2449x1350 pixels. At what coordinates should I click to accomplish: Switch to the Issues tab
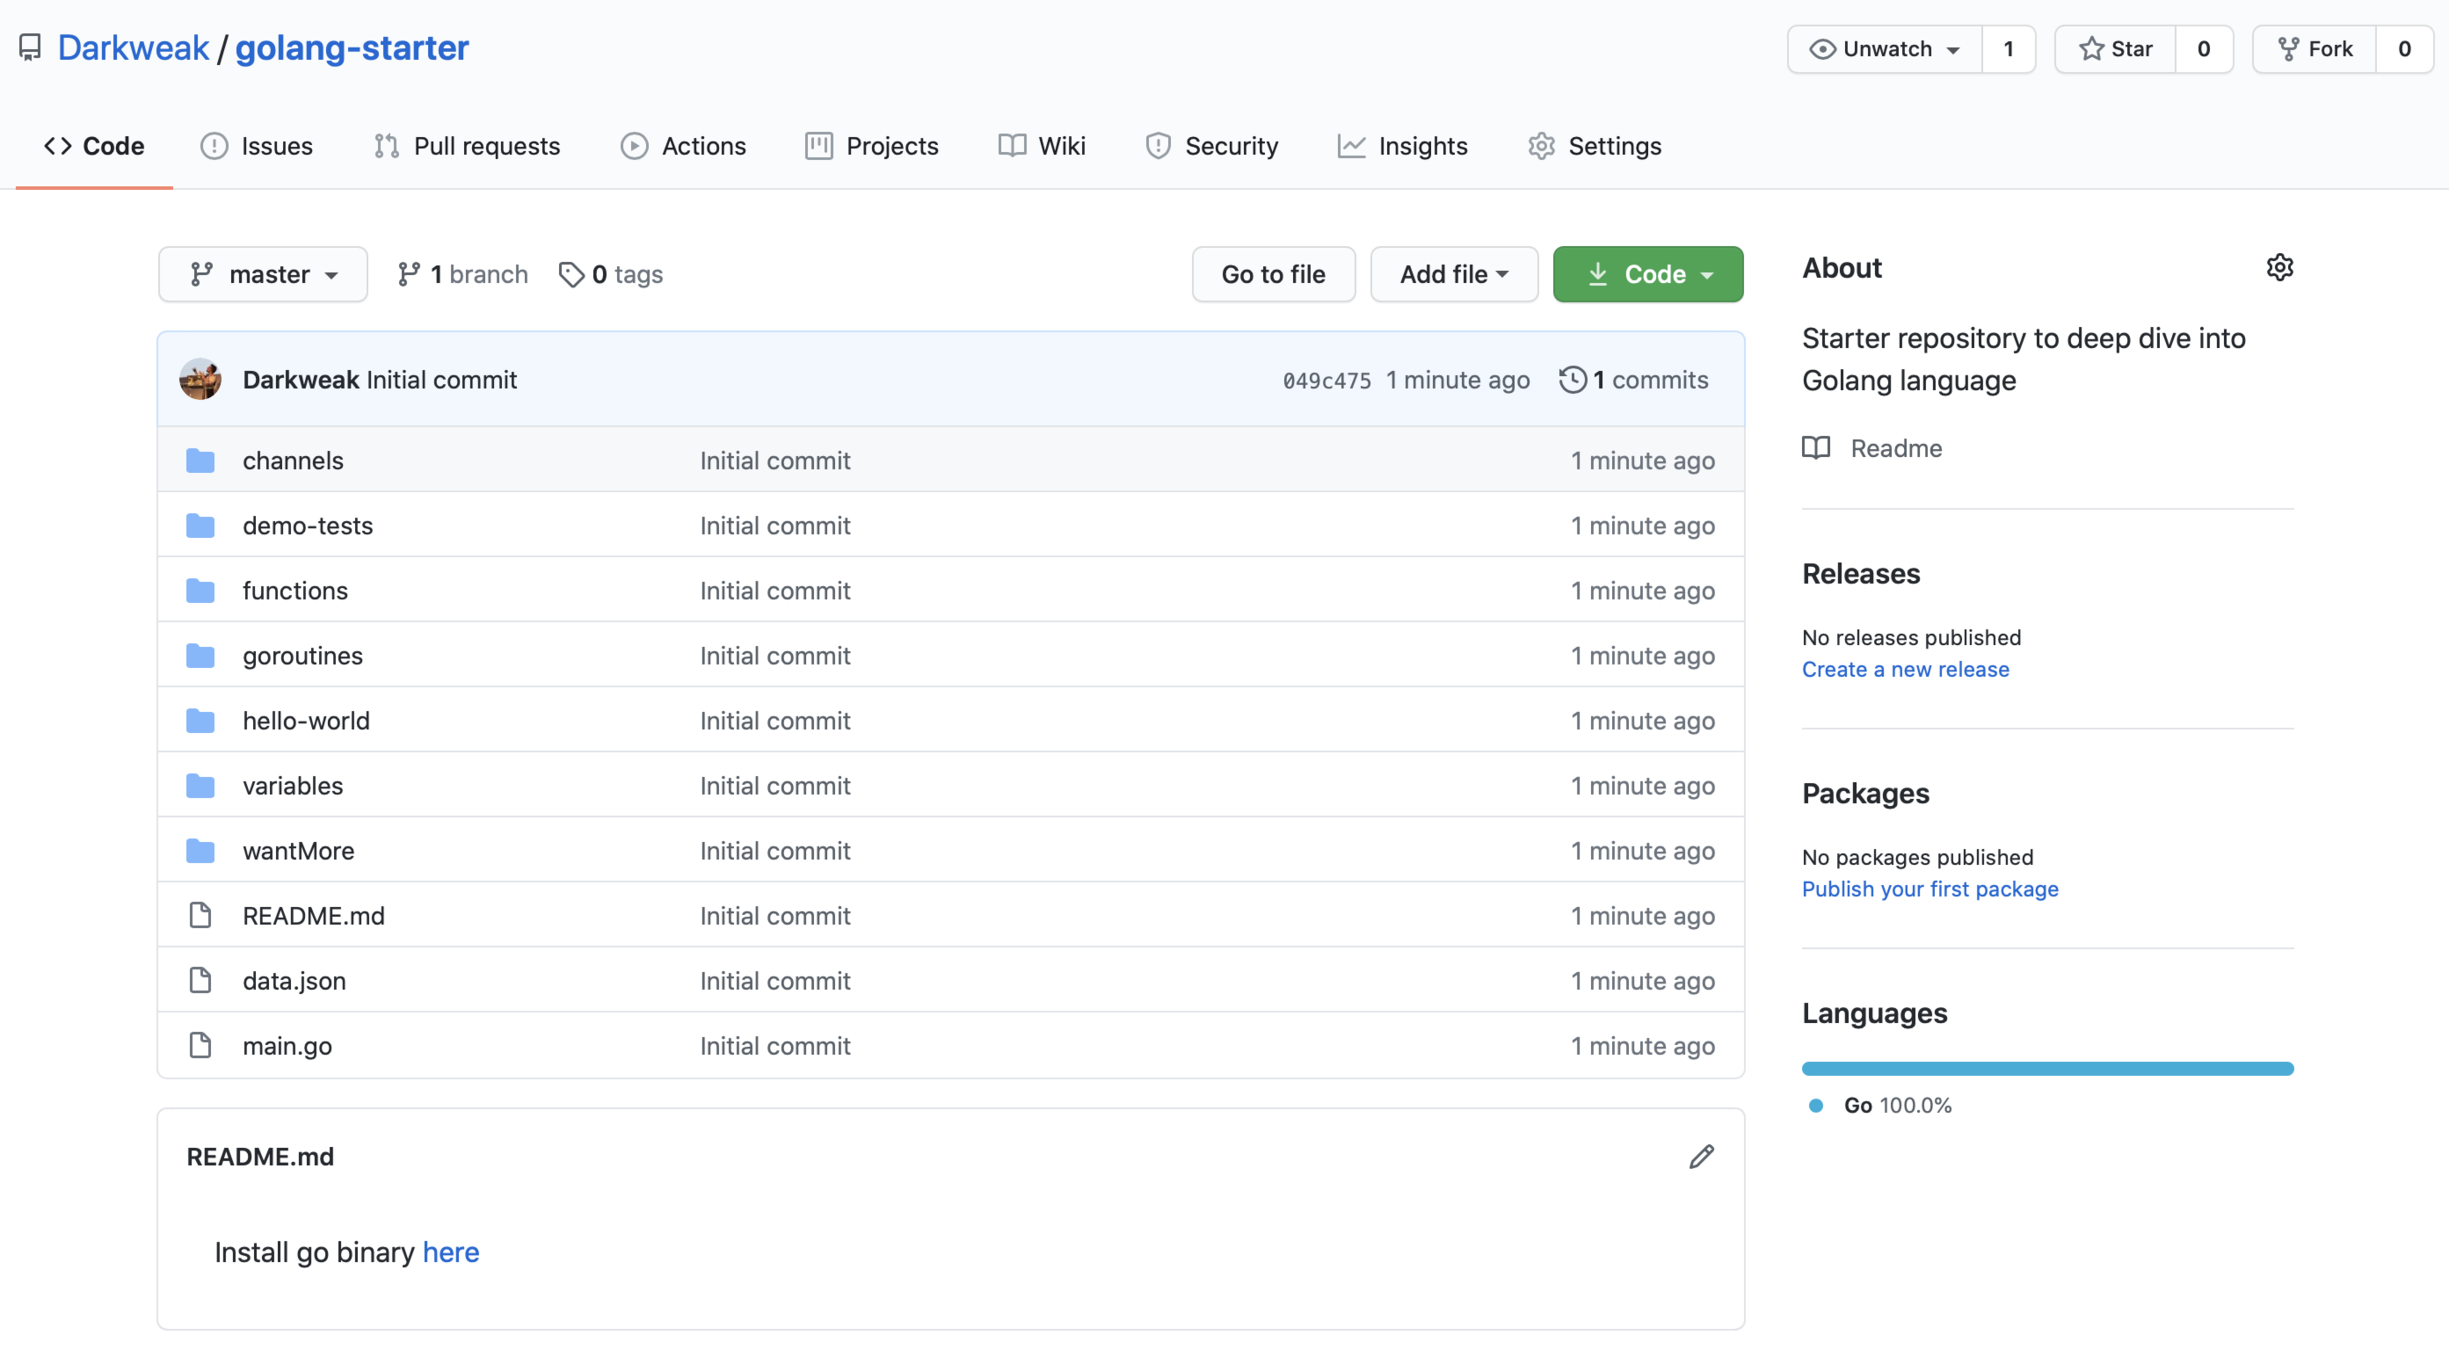256,146
